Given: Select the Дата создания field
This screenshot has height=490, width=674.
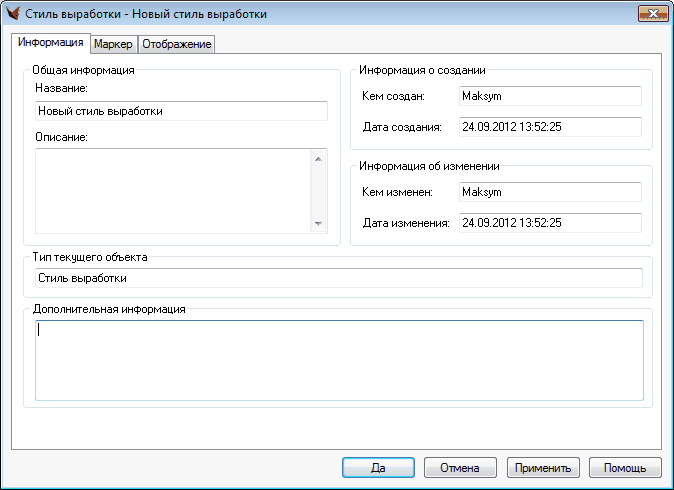Looking at the screenshot, I should (x=549, y=127).
